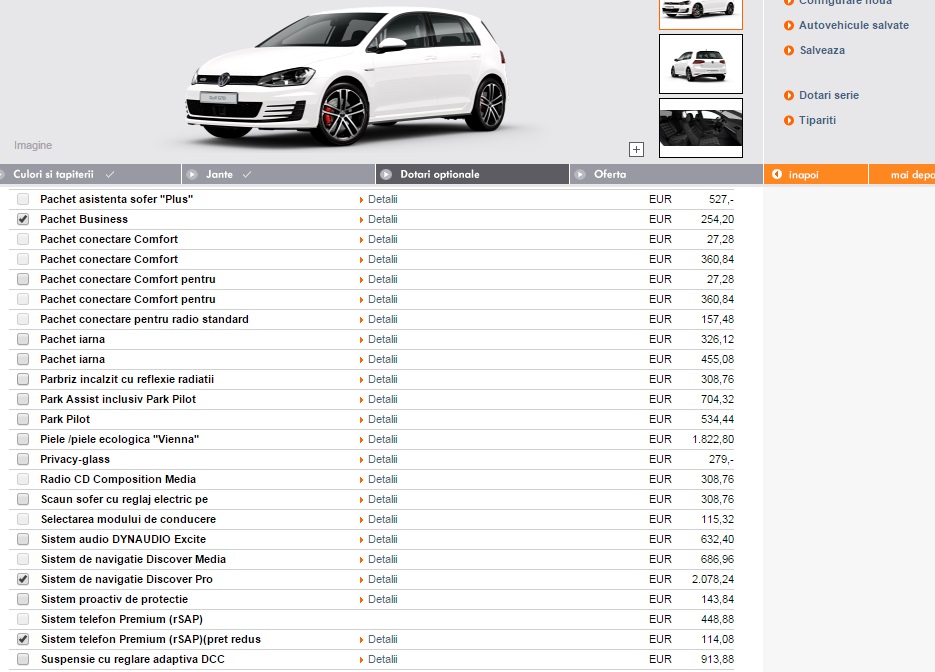Tick Pachet conectare Comfort pentru priced 27,28
This screenshot has height=672, width=935.
click(x=23, y=279)
